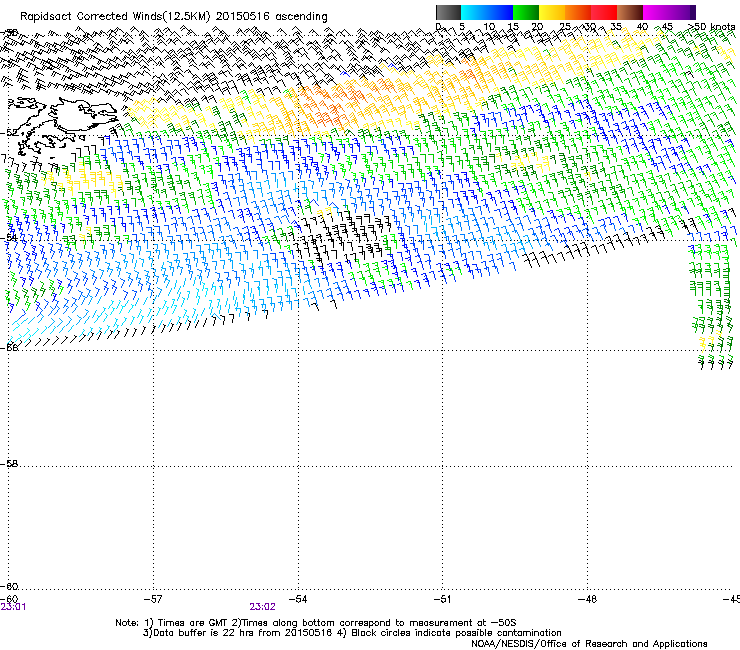Click the chart title 'Rapidscat Corrected Winds(12.5KM)'

click(115, 17)
